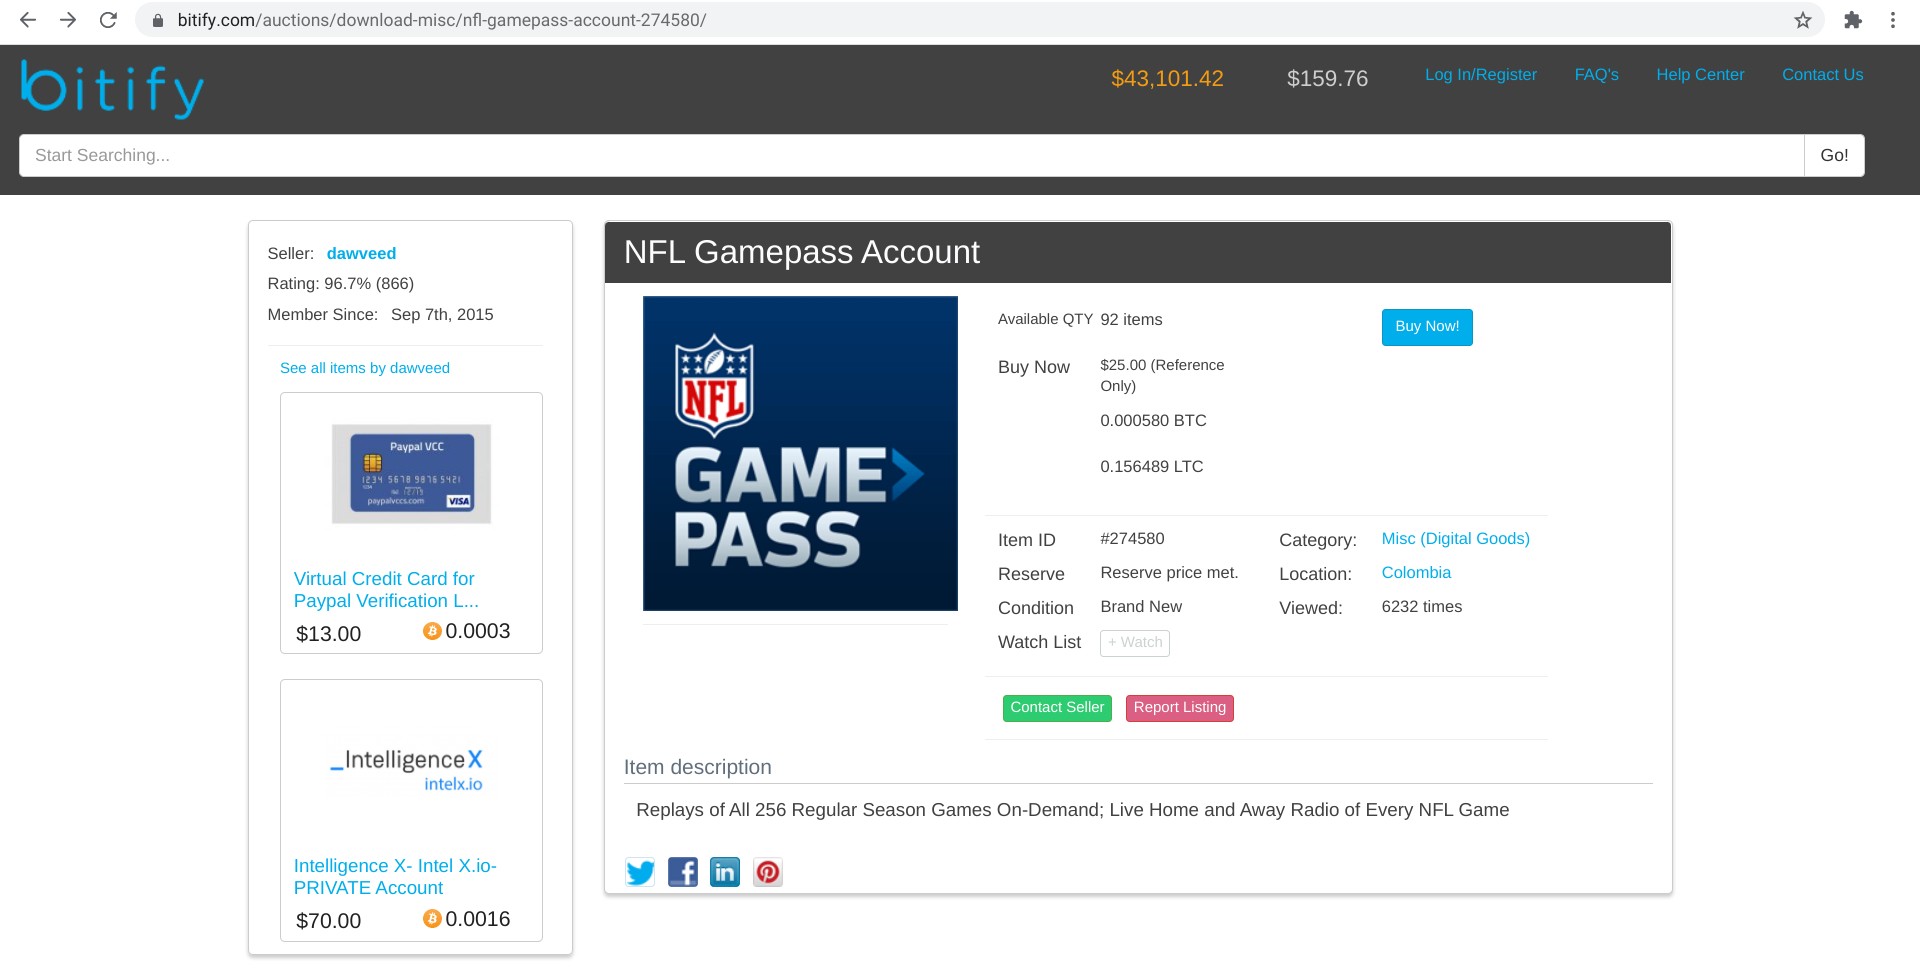This screenshot has width=1920, height=976.
Task: Focus the Start Searching field
Action: (x=911, y=155)
